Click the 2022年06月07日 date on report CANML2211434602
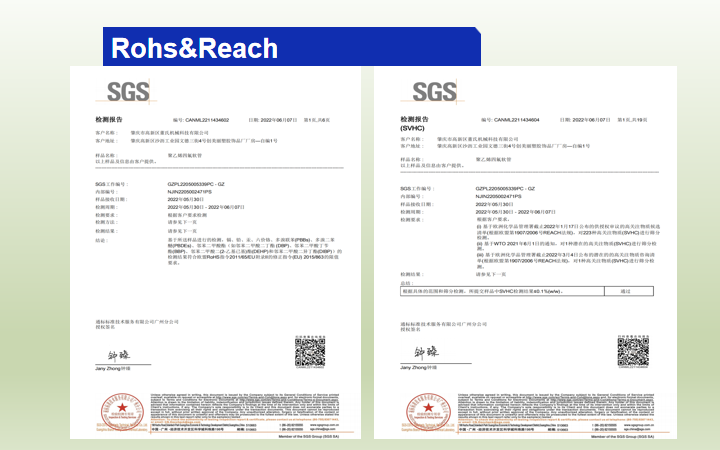The height and width of the screenshot is (450, 720). click(x=279, y=120)
